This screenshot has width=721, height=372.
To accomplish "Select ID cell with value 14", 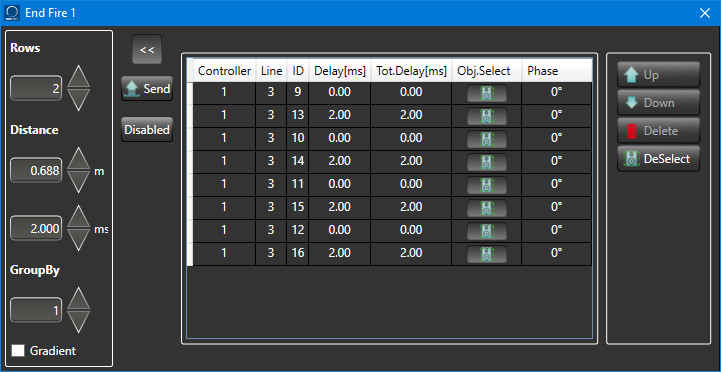I will pyautogui.click(x=298, y=161).
